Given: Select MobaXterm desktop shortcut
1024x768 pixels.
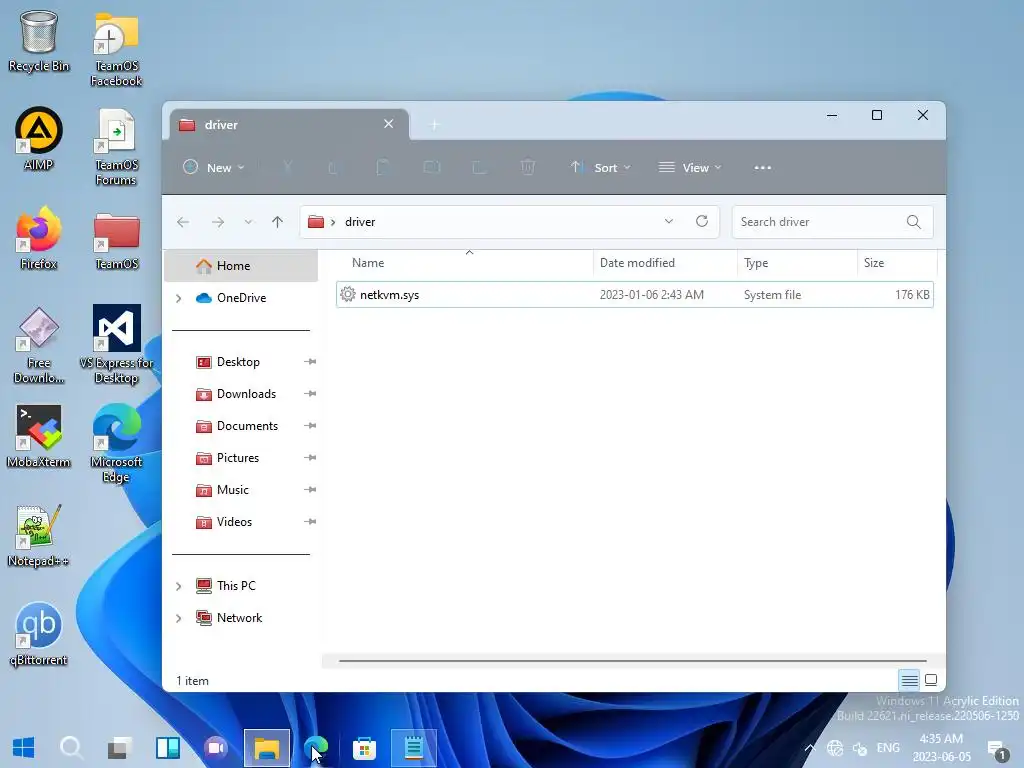Looking at the screenshot, I should pyautogui.click(x=39, y=436).
